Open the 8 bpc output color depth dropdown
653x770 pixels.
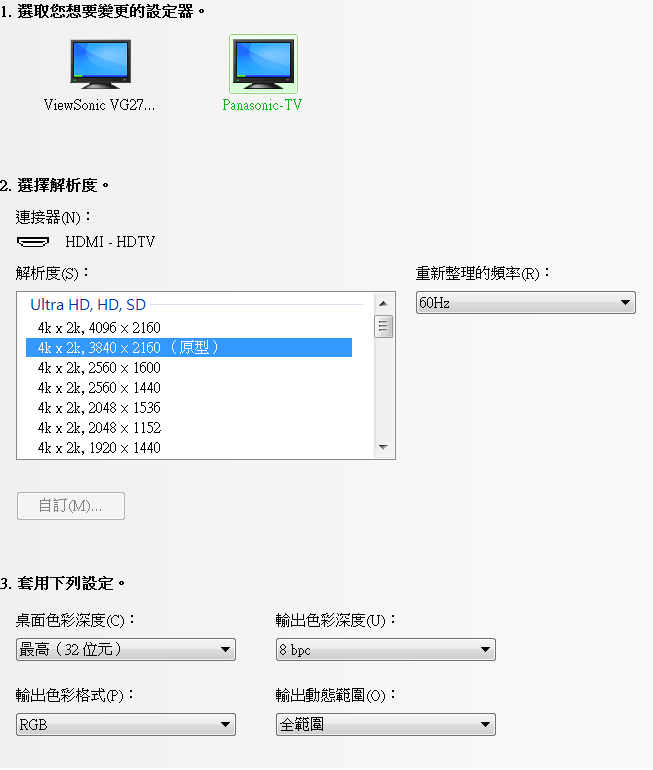[x=385, y=650]
